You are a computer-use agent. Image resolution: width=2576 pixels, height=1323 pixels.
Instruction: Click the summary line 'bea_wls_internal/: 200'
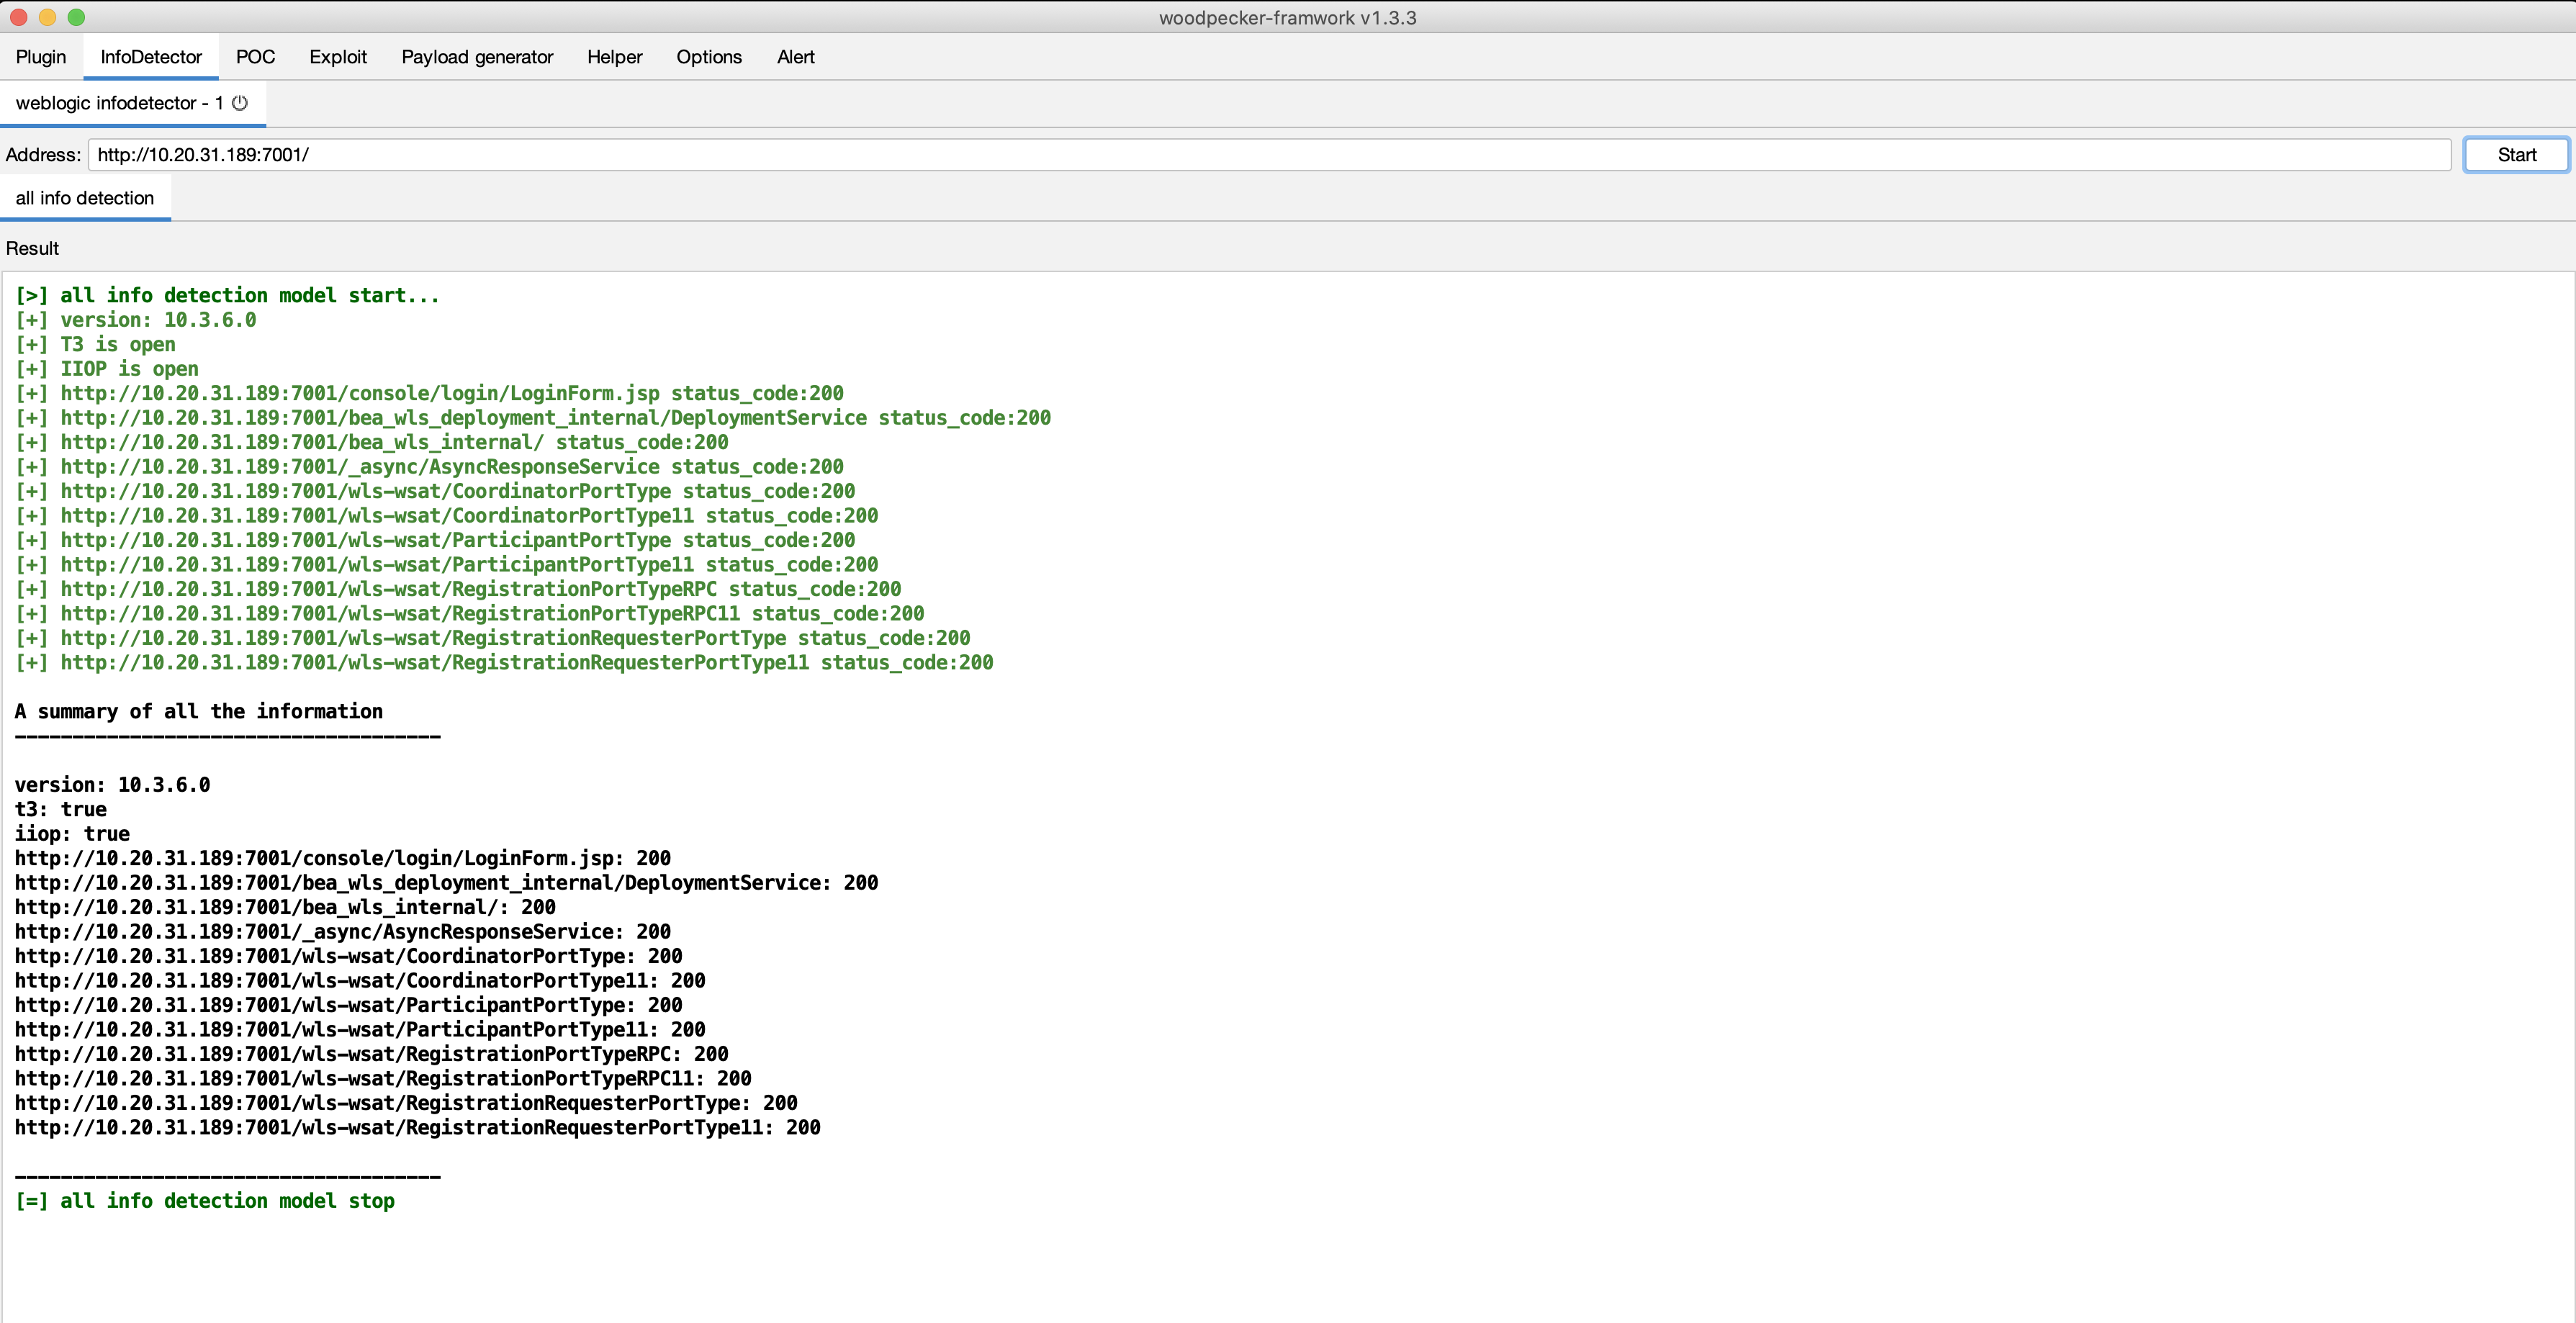pyautogui.click(x=285, y=907)
